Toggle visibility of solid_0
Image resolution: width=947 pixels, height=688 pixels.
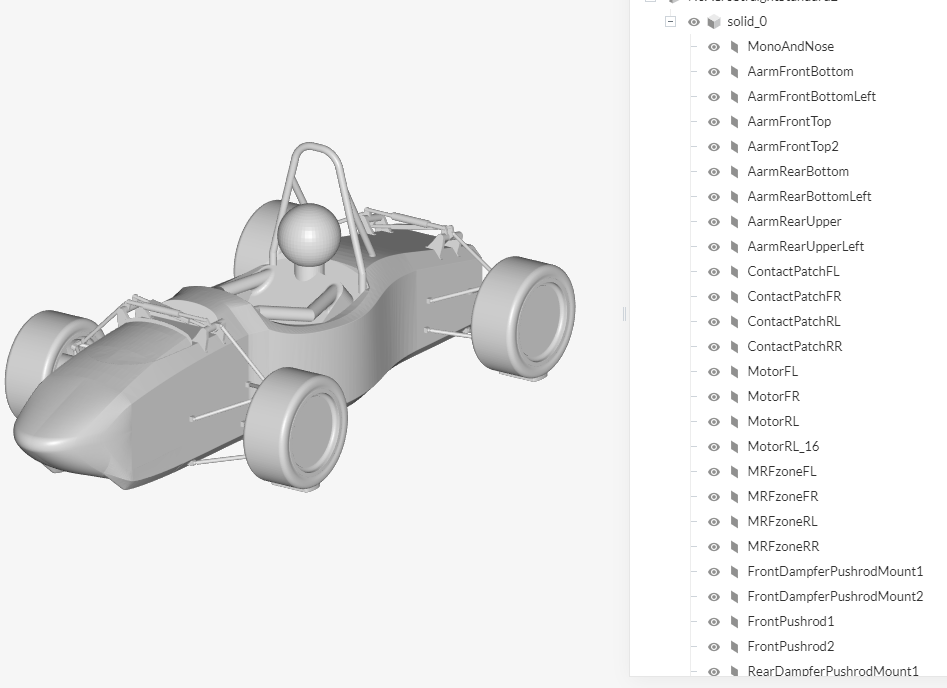tap(694, 22)
